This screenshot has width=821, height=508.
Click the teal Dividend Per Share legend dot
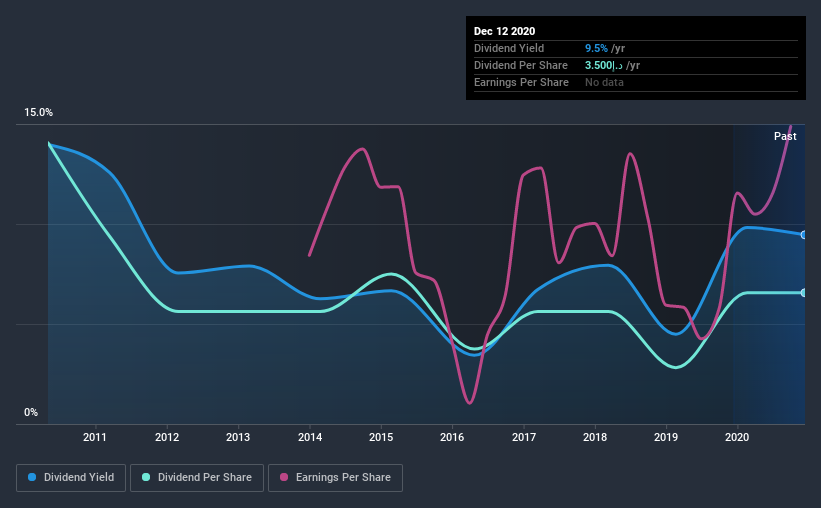[x=146, y=477]
